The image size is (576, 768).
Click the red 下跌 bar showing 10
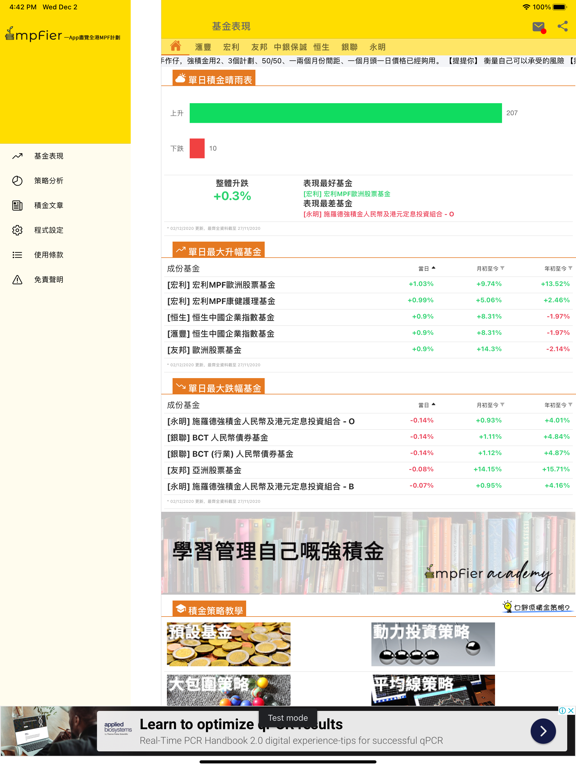197,148
